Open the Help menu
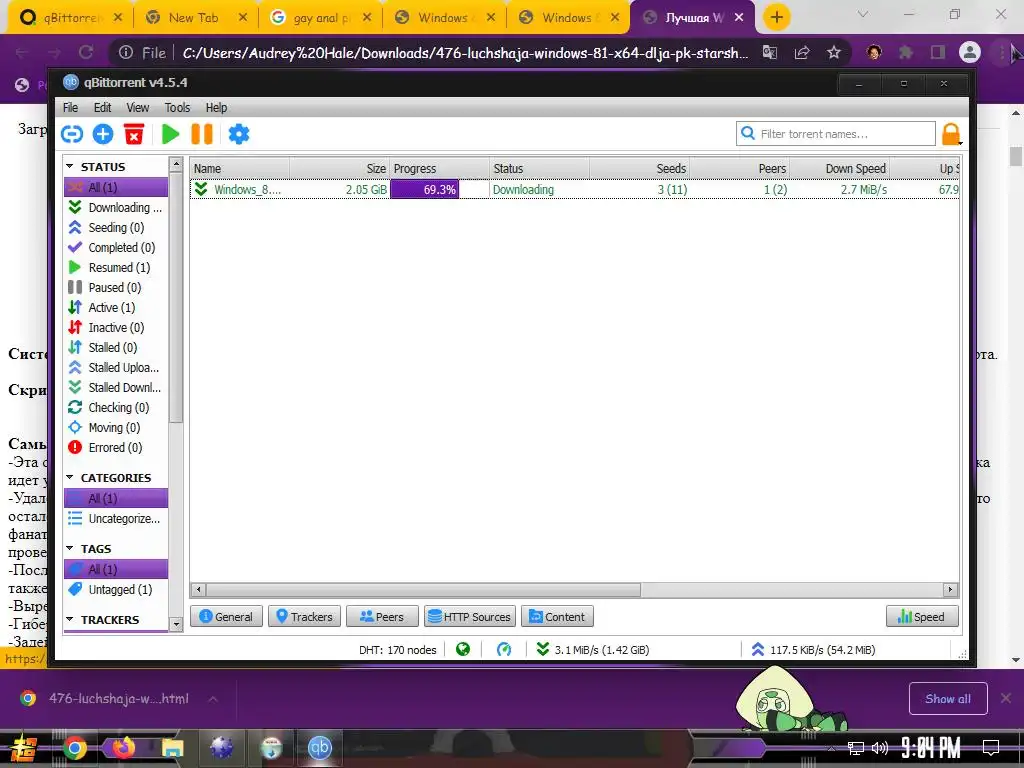Image resolution: width=1024 pixels, height=768 pixels. point(216,108)
